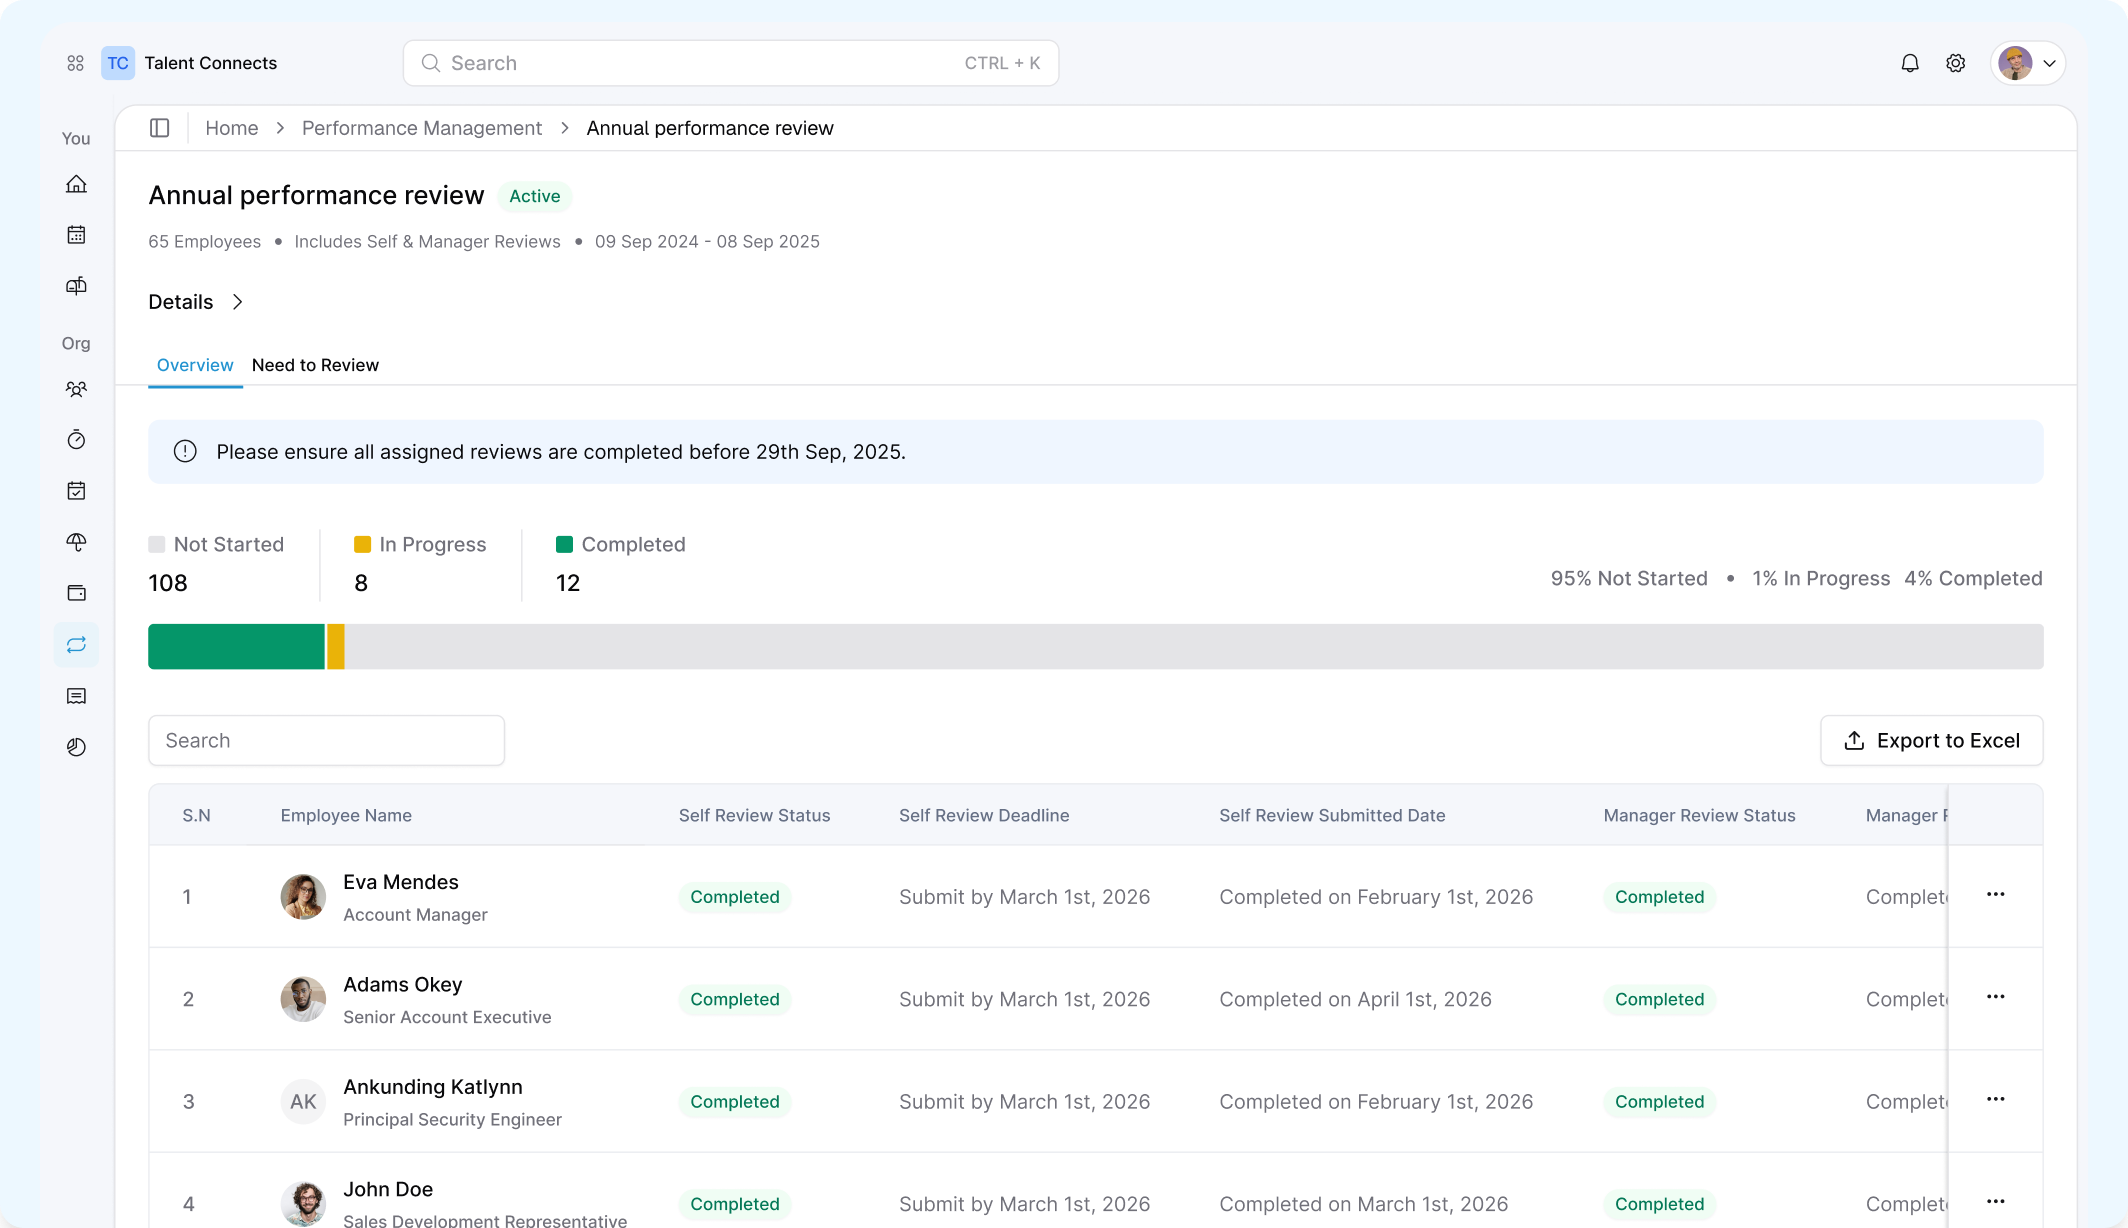Sort by Self Review Status header
The image size is (2128, 1228).
pyautogui.click(x=755, y=816)
